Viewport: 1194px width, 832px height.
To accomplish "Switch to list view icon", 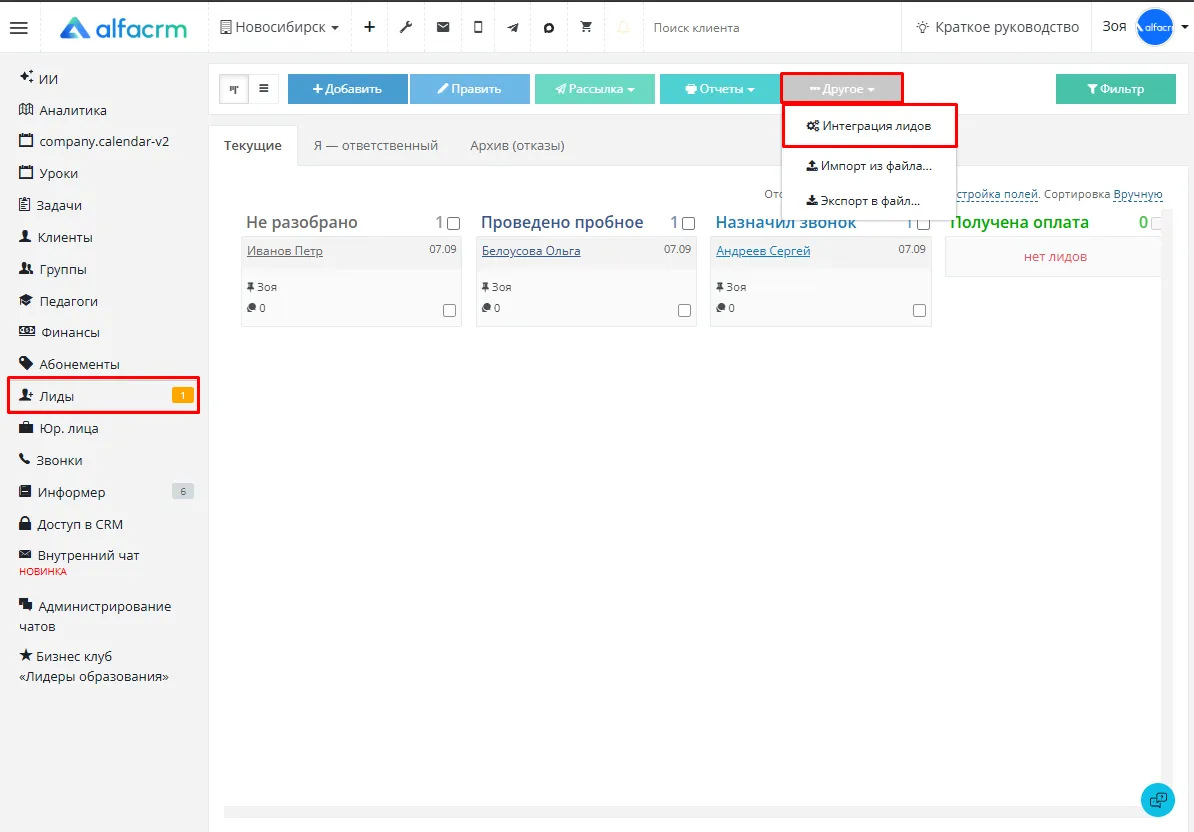I will click(x=263, y=89).
